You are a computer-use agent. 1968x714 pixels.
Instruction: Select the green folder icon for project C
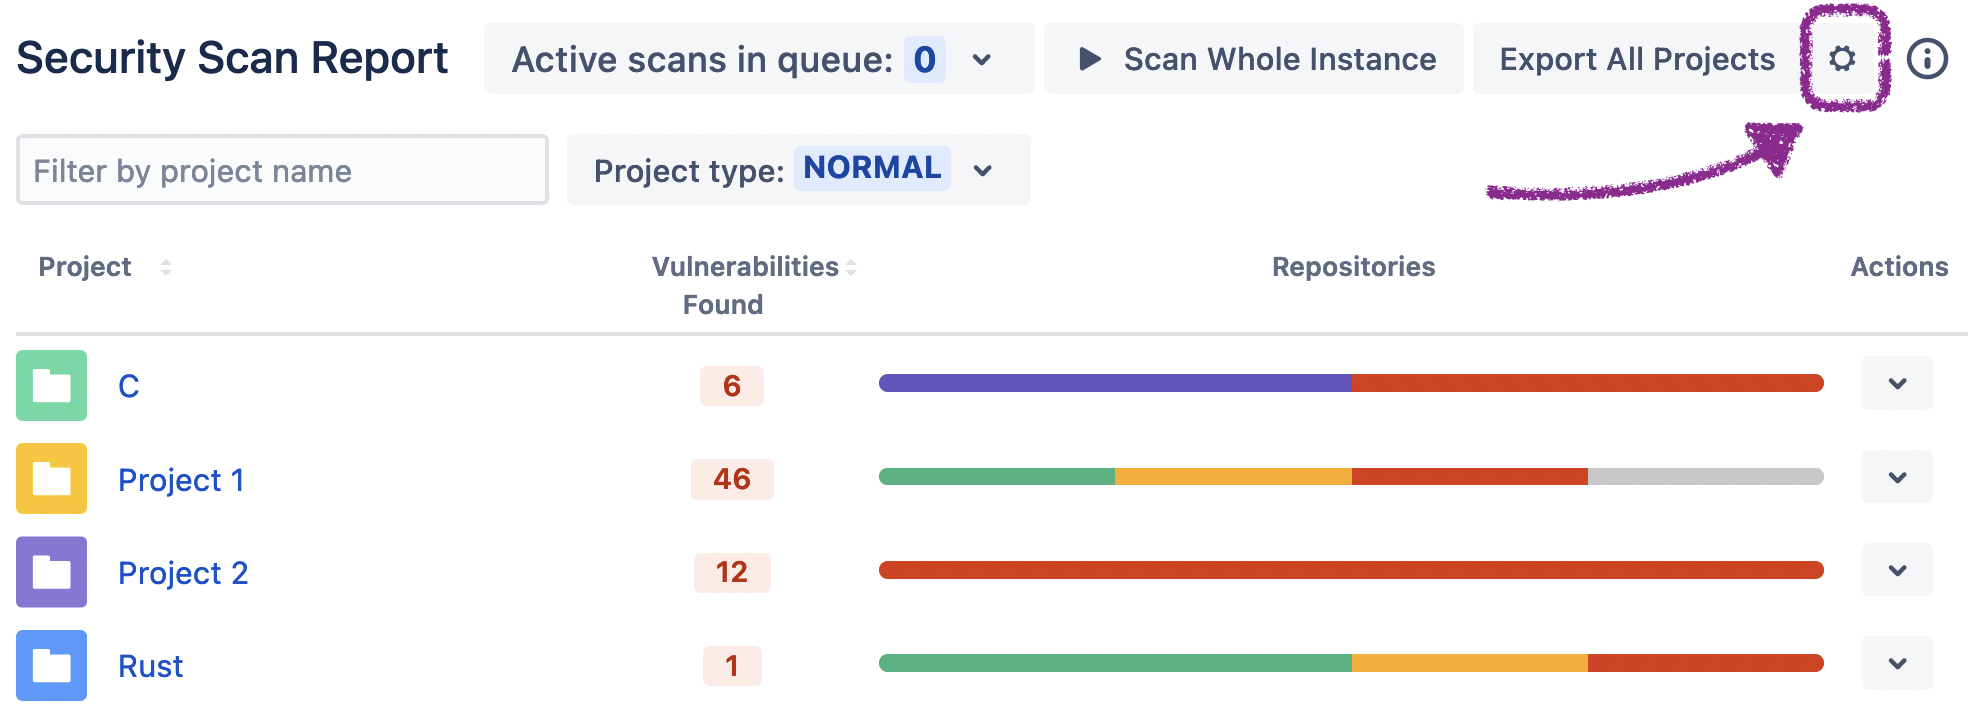(x=51, y=386)
